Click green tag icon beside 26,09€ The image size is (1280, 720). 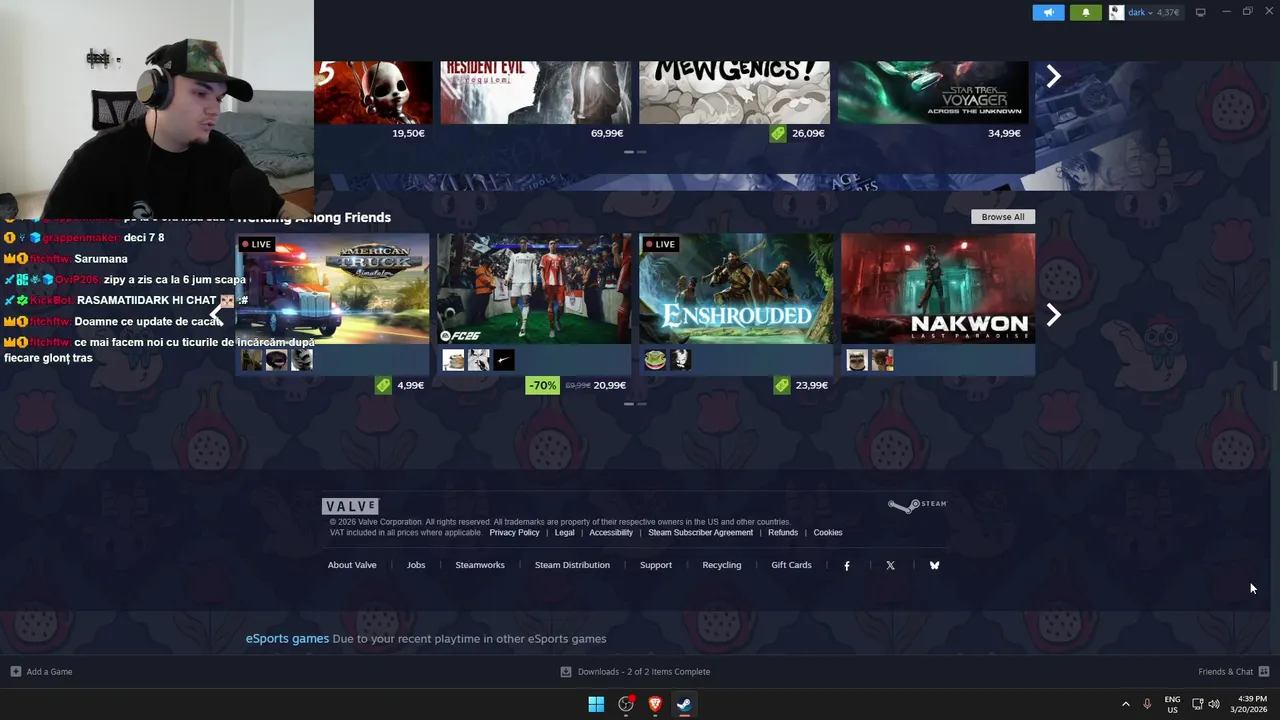pos(778,133)
